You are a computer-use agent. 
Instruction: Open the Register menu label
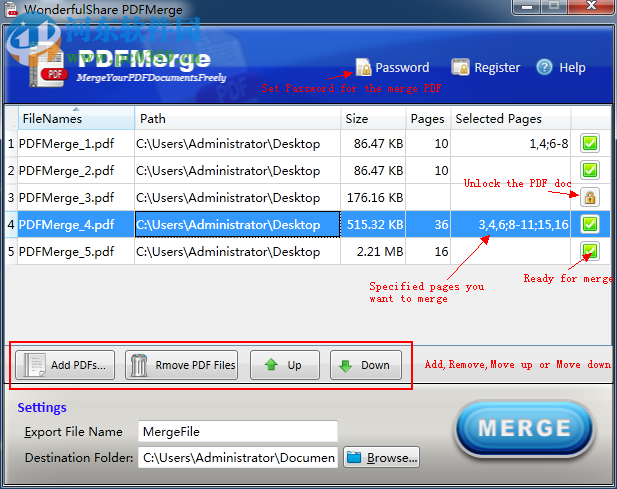pos(497,68)
